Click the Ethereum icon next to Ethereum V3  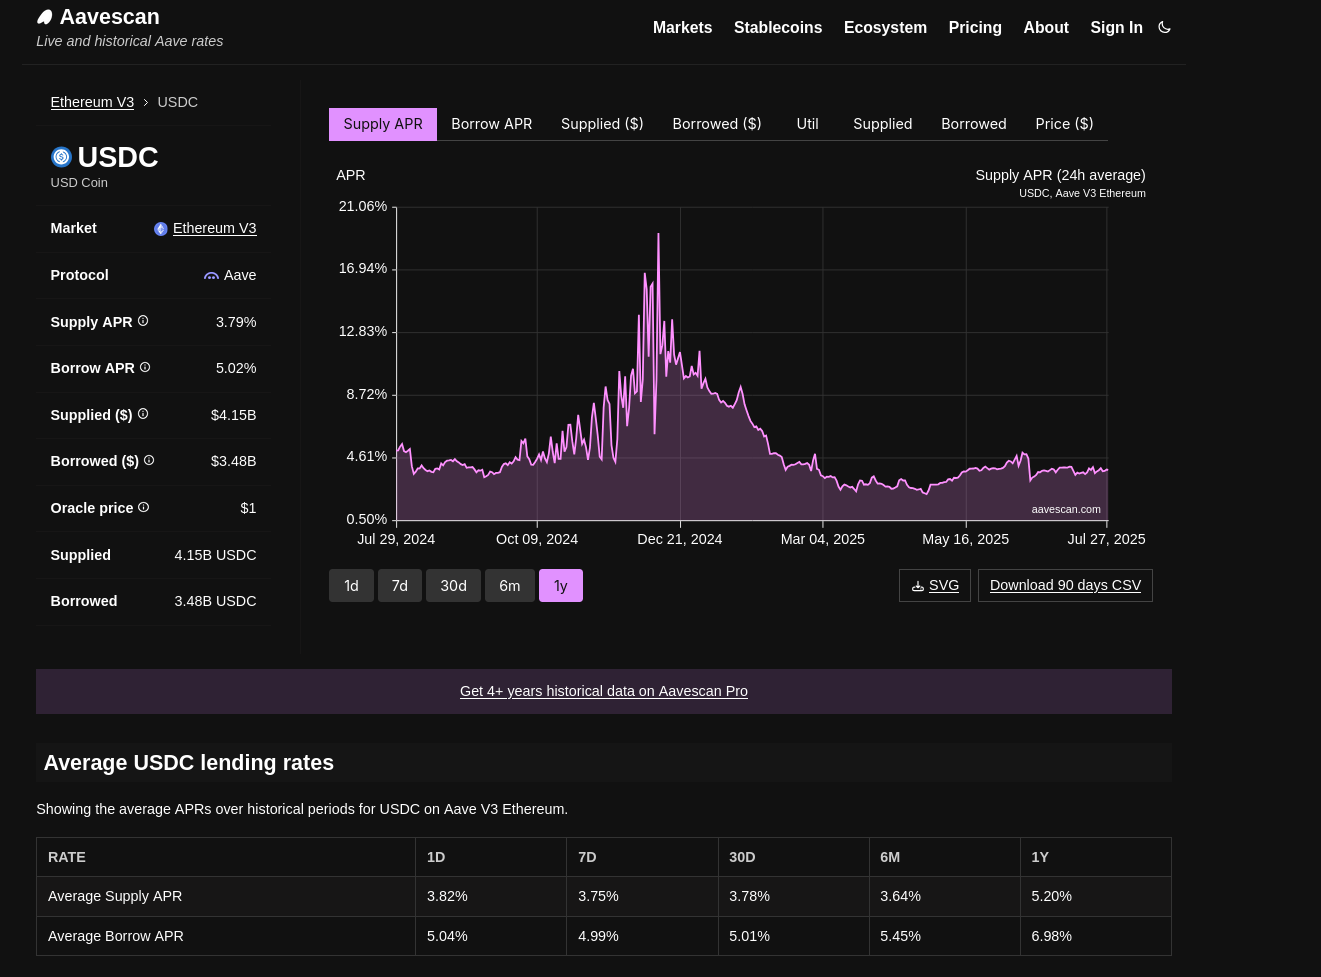point(161,229)
